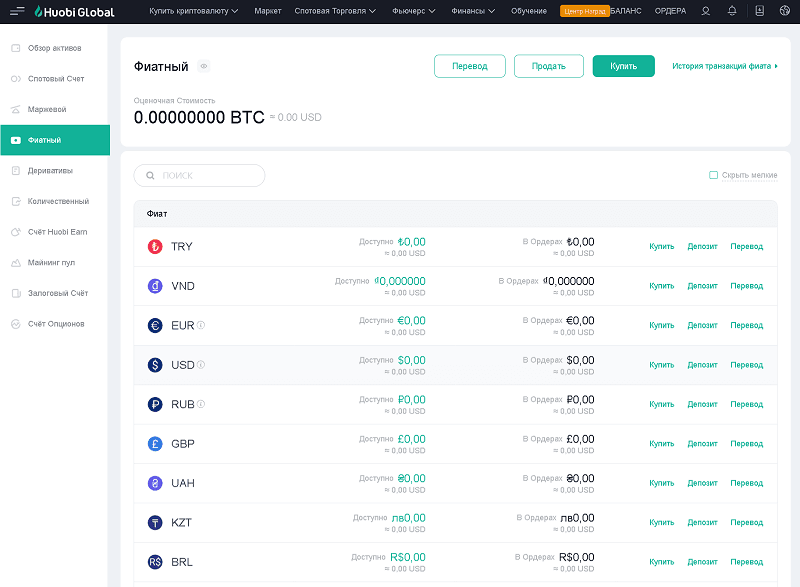Click the UAH currency icon

point(155,483)
